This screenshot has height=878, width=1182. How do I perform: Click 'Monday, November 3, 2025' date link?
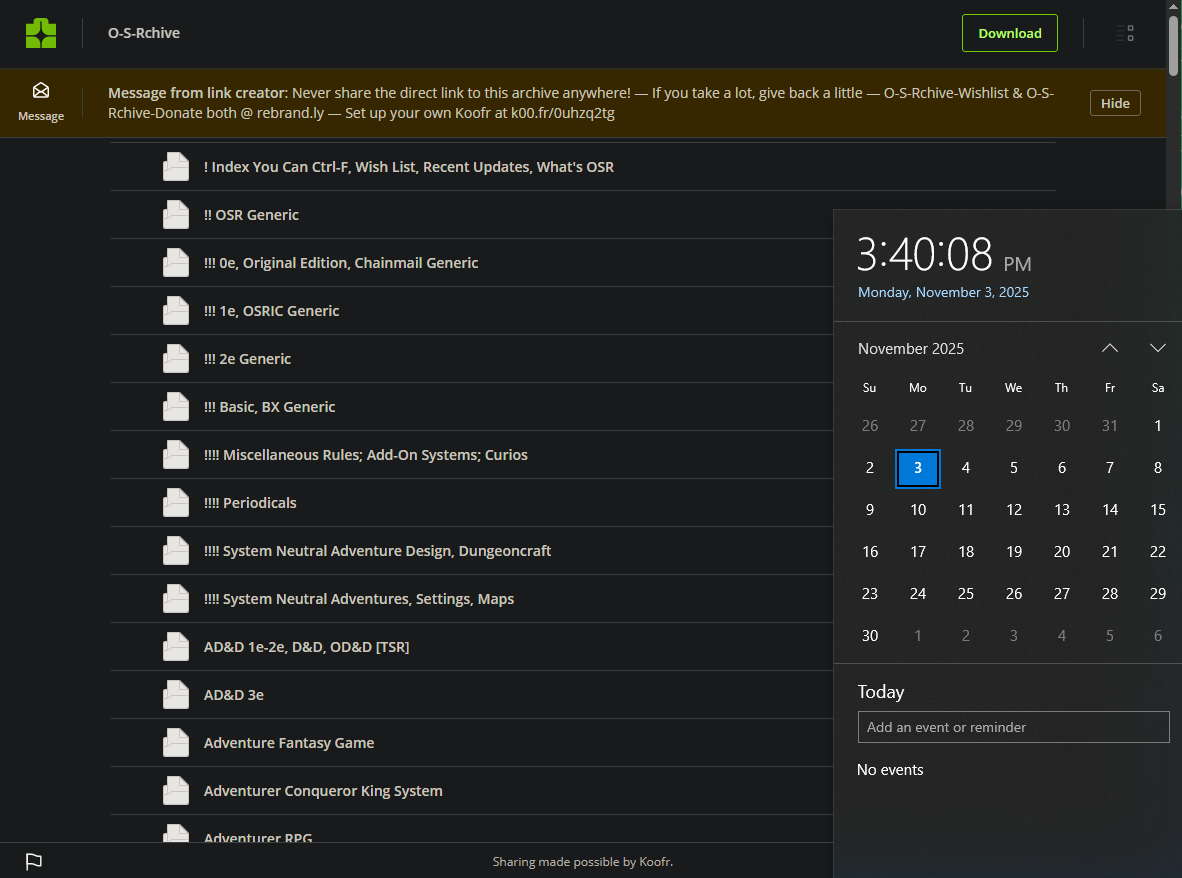point(943,292)
